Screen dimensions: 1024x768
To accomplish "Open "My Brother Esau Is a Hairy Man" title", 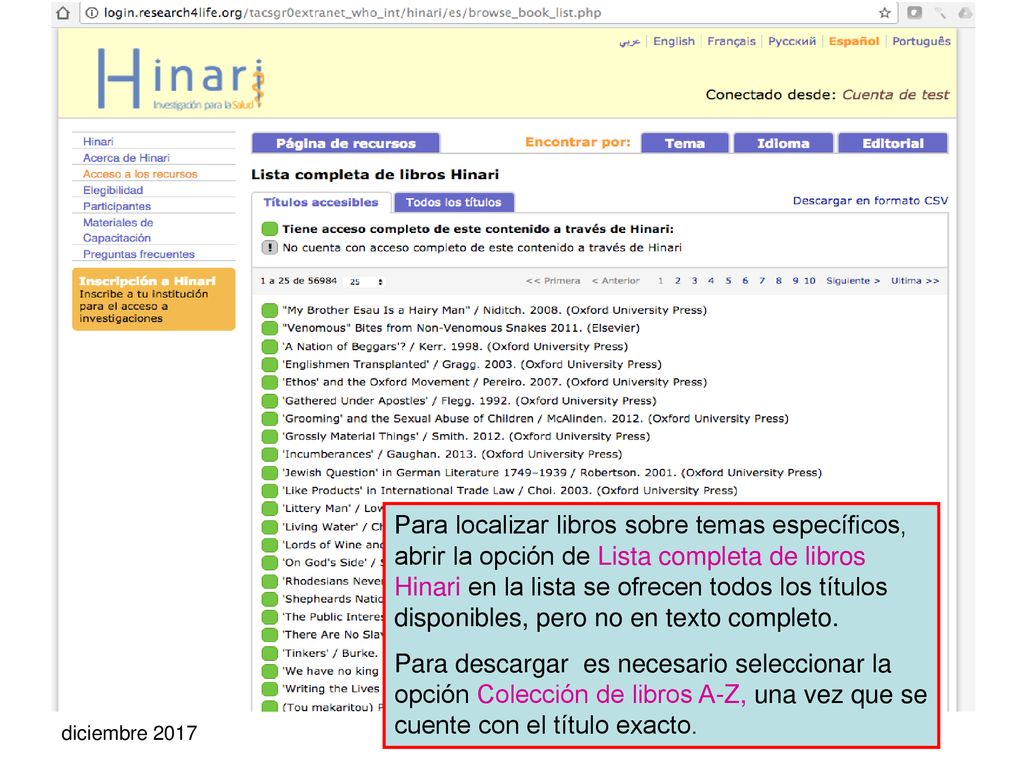I will [494, 310].
